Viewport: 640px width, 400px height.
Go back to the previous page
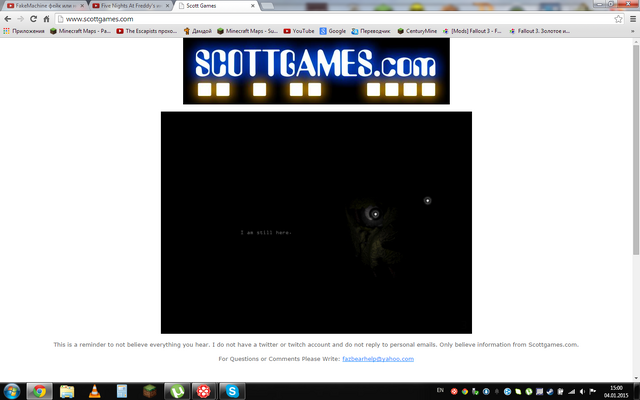coord(8,19)
